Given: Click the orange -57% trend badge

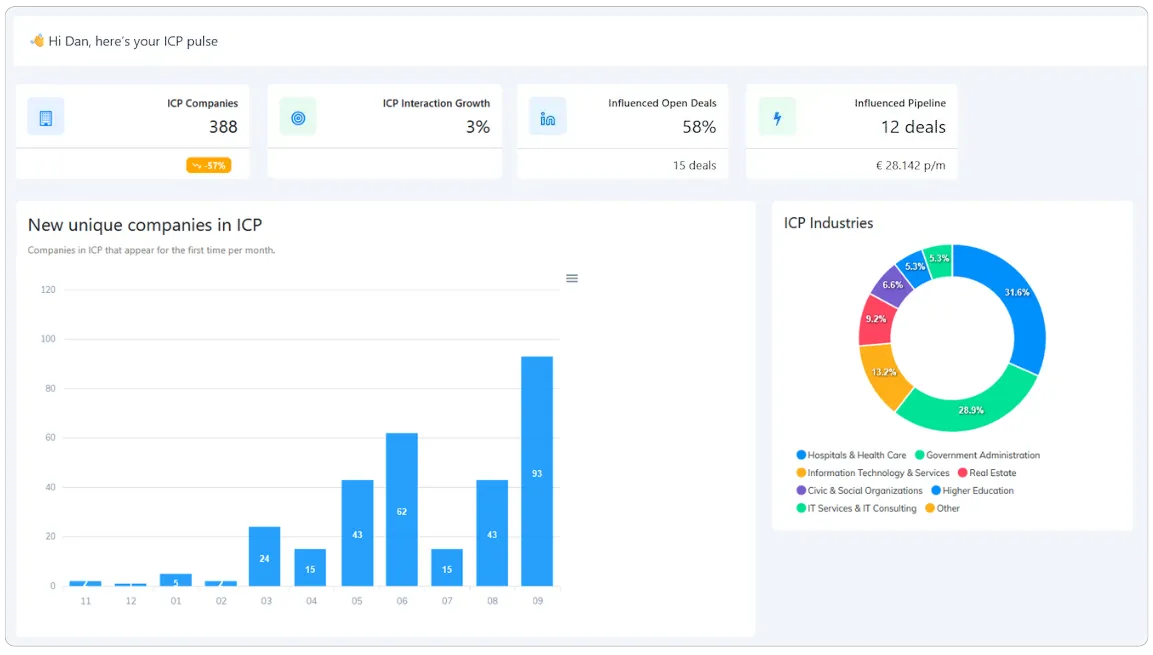Looking at the screenshot, I should click(209, 165).
